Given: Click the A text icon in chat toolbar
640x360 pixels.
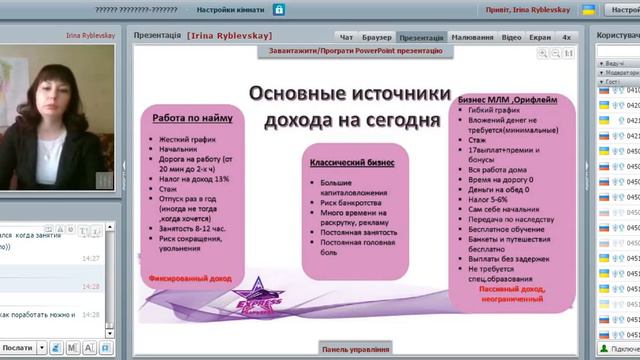Looking at the screenshot, I should (89, 348).
